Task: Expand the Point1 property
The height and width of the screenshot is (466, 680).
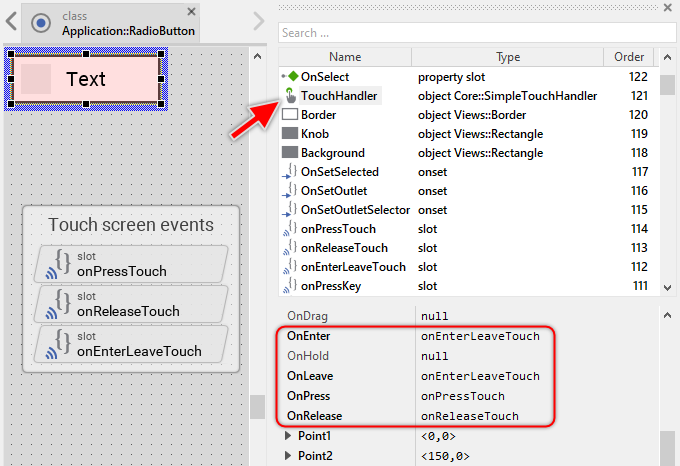Action: click(289, 437)
